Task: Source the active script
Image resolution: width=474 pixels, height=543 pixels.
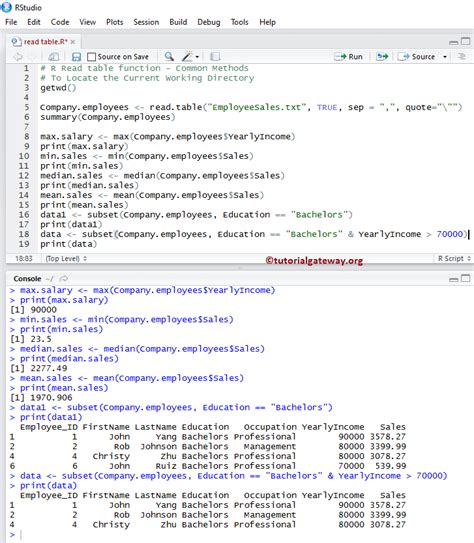Action: click(416, 56)
